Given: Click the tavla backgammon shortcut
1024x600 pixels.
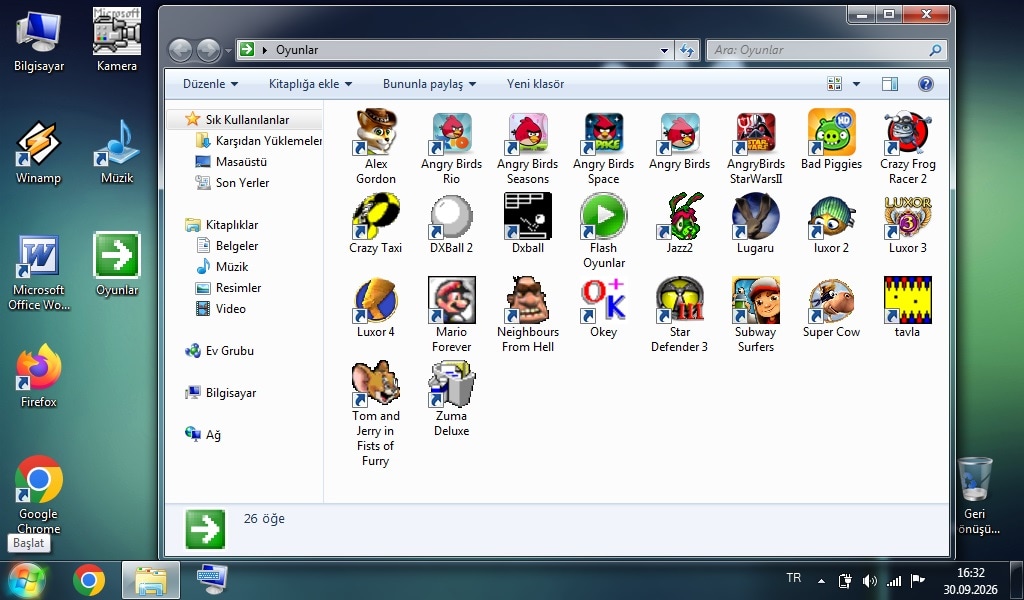Looking at the screenshot, I should pos(908,308).
